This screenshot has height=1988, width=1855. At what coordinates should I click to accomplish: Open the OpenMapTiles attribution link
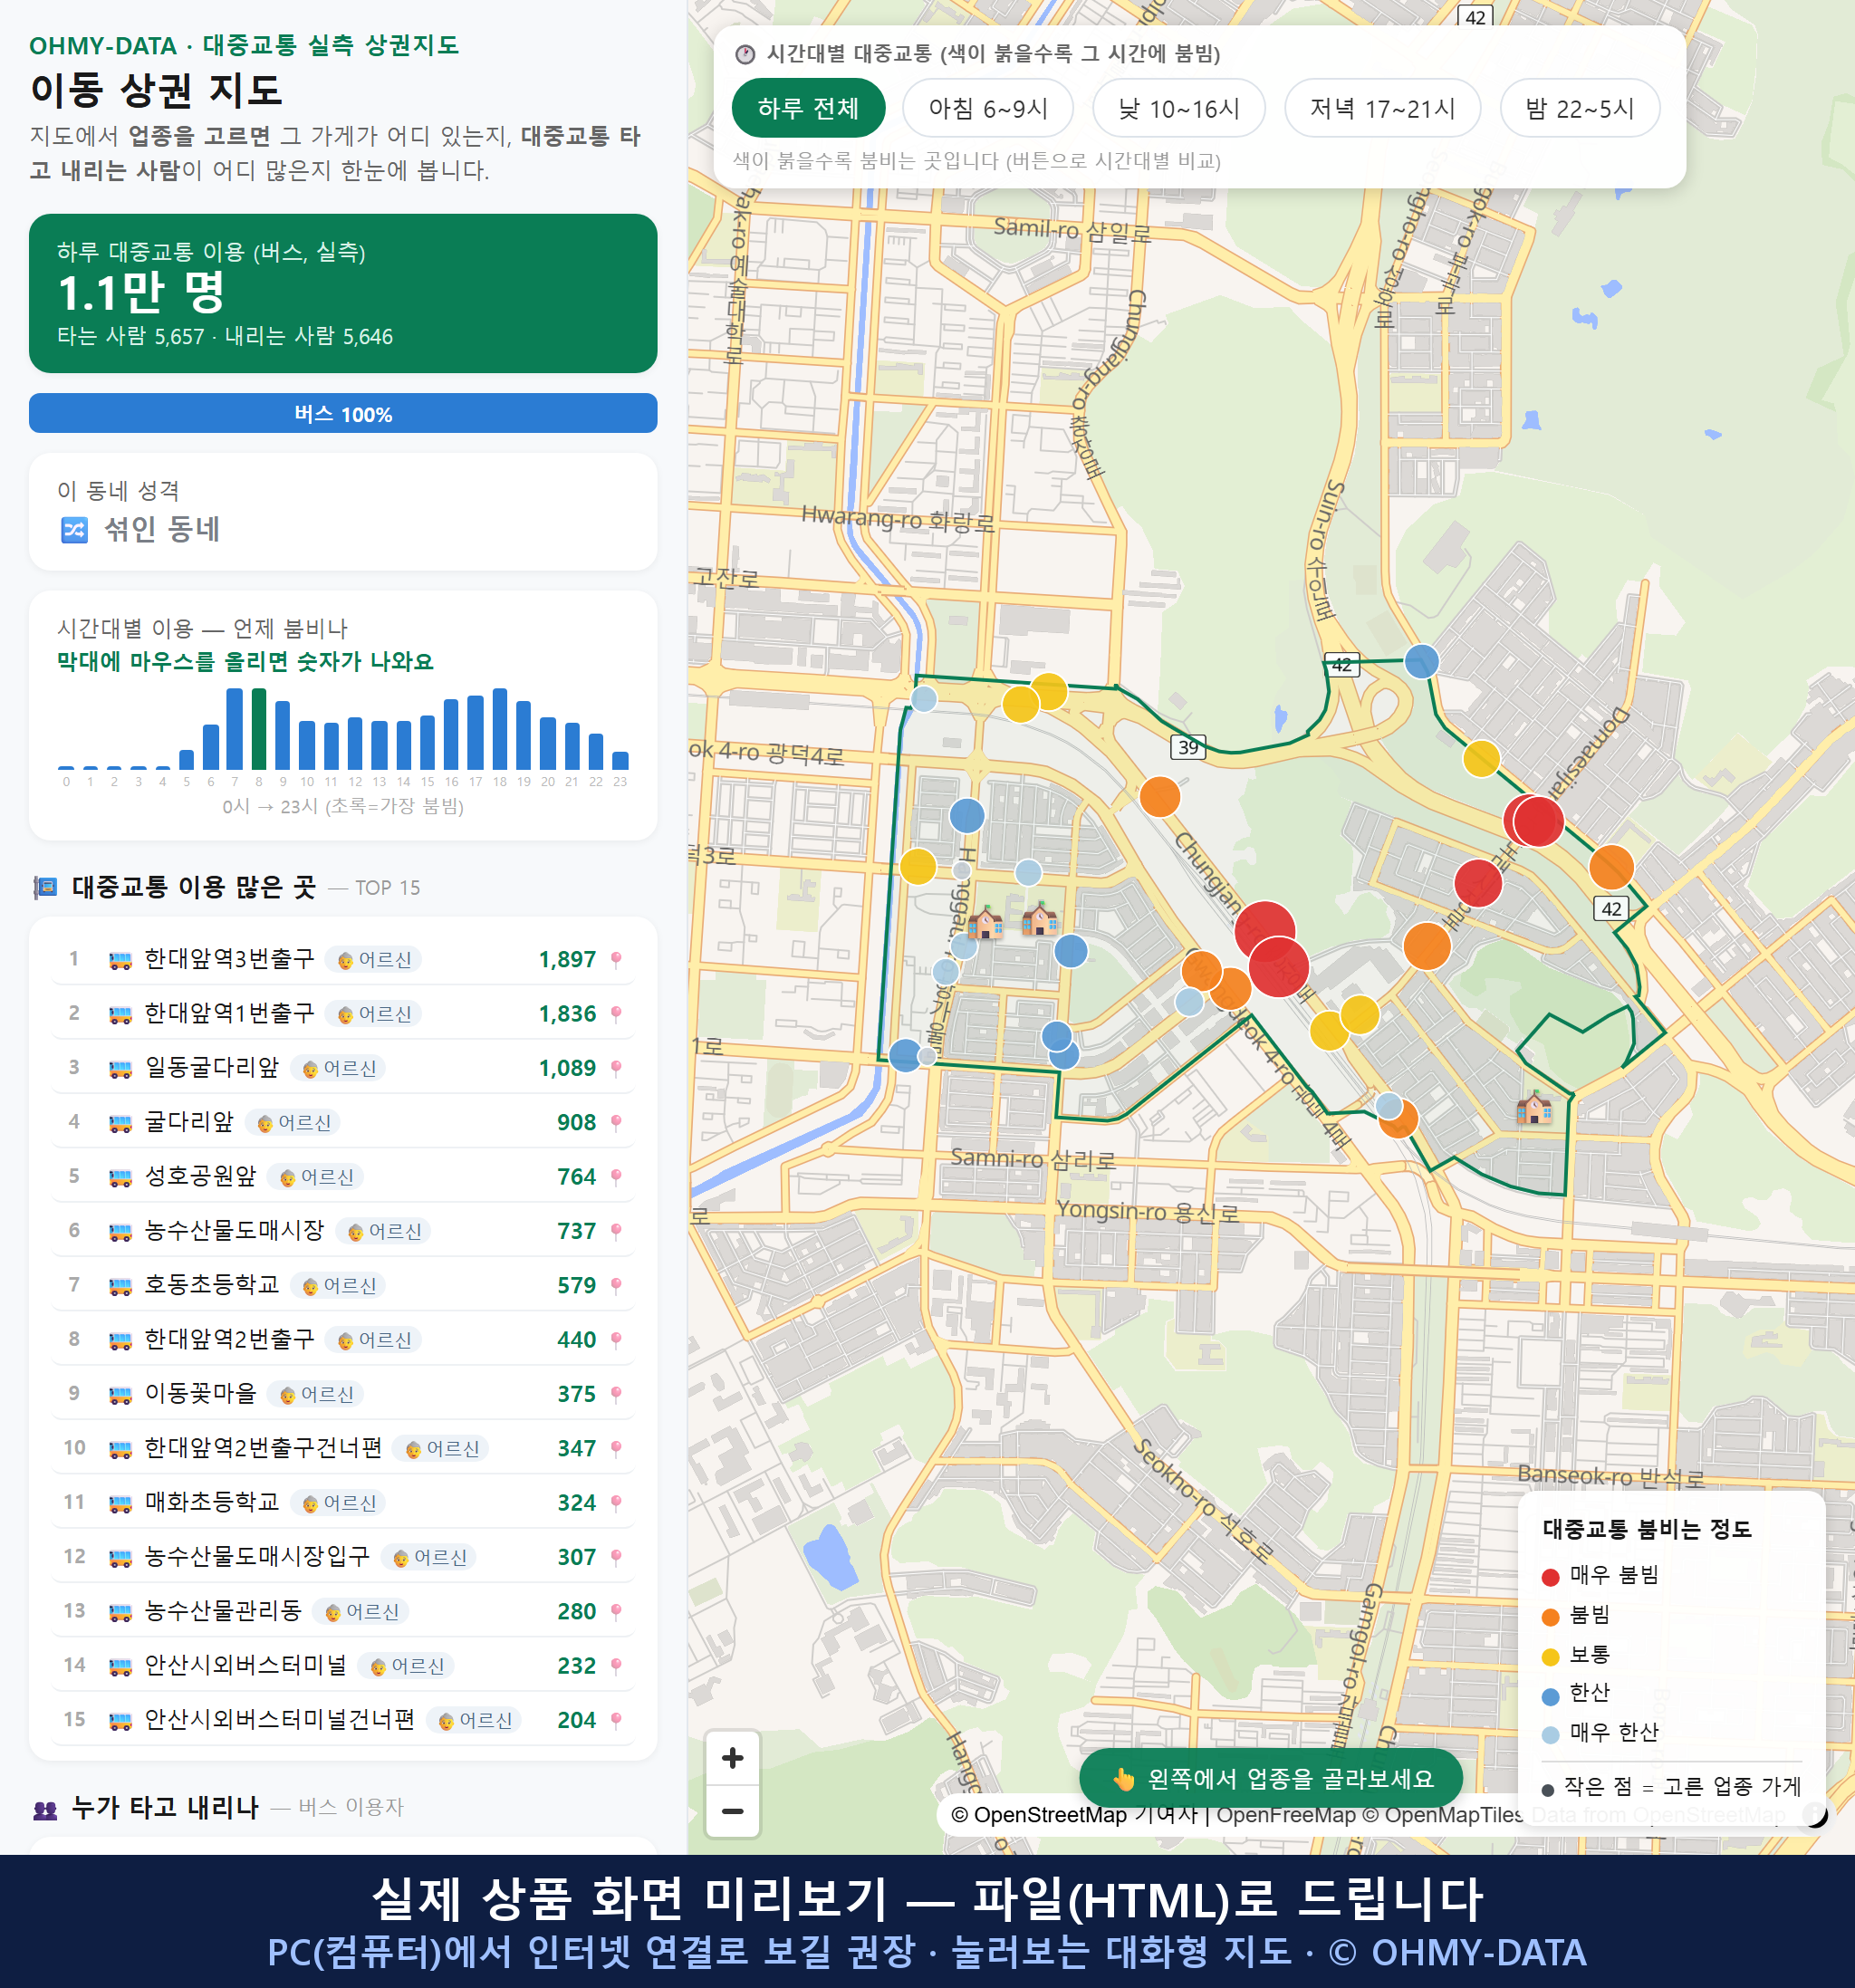tap(1441, 1815)
